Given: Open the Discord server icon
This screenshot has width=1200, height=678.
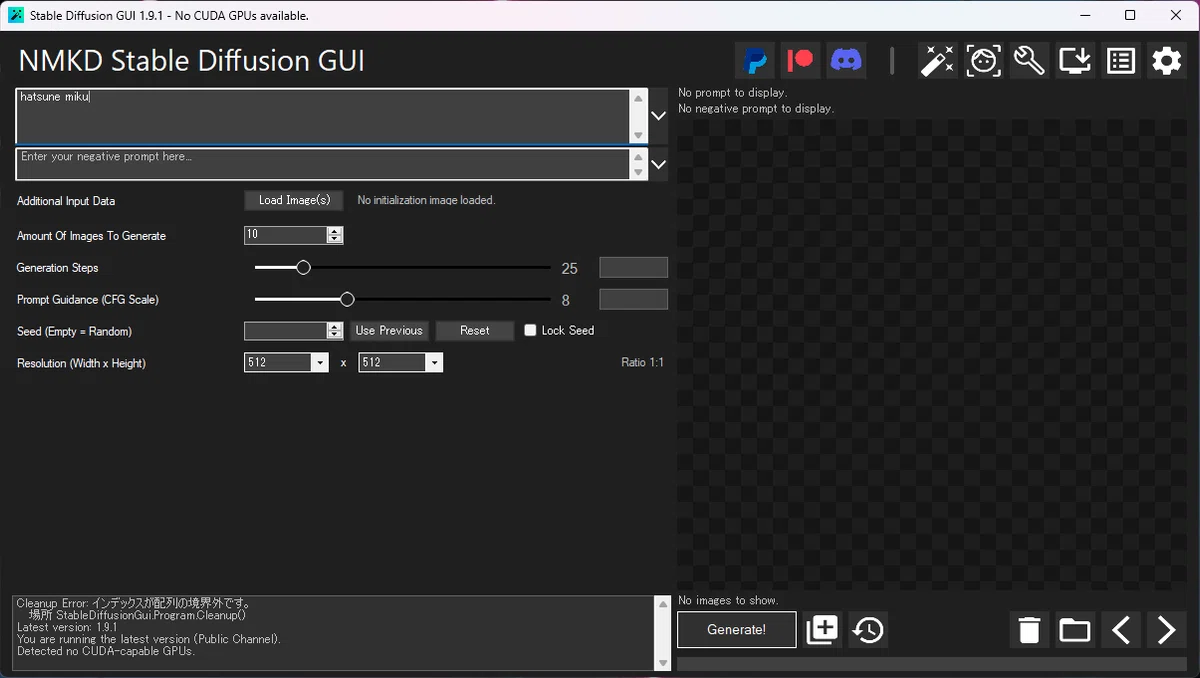Looking at the screenshot, I should pyautogui.click(x=847, y=61).
